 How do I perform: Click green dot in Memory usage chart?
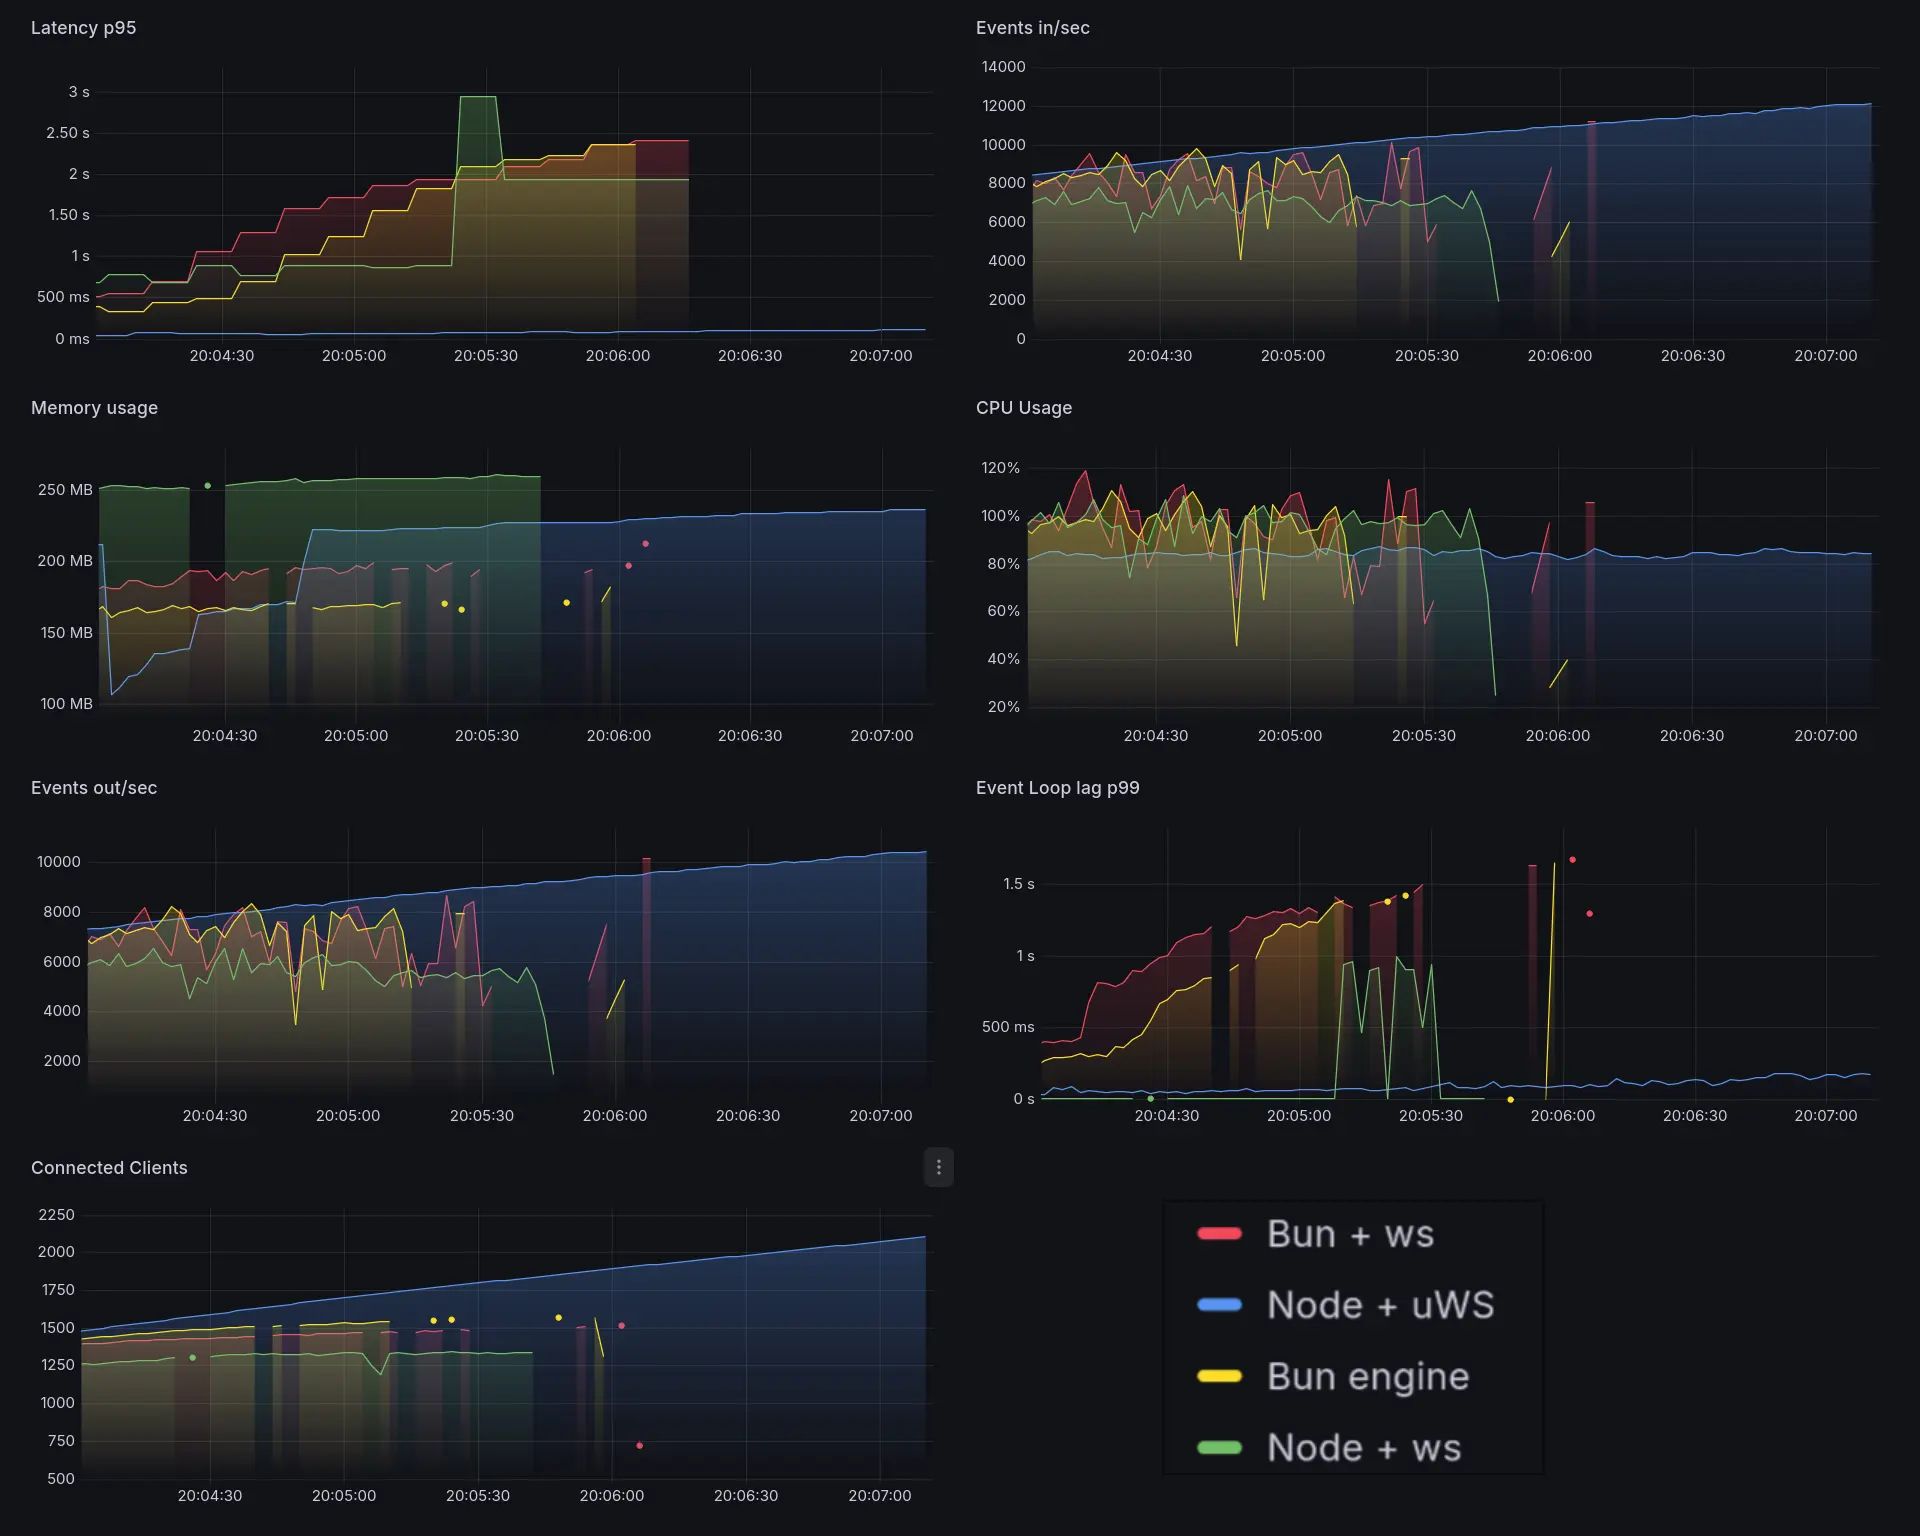click(207, 486)
